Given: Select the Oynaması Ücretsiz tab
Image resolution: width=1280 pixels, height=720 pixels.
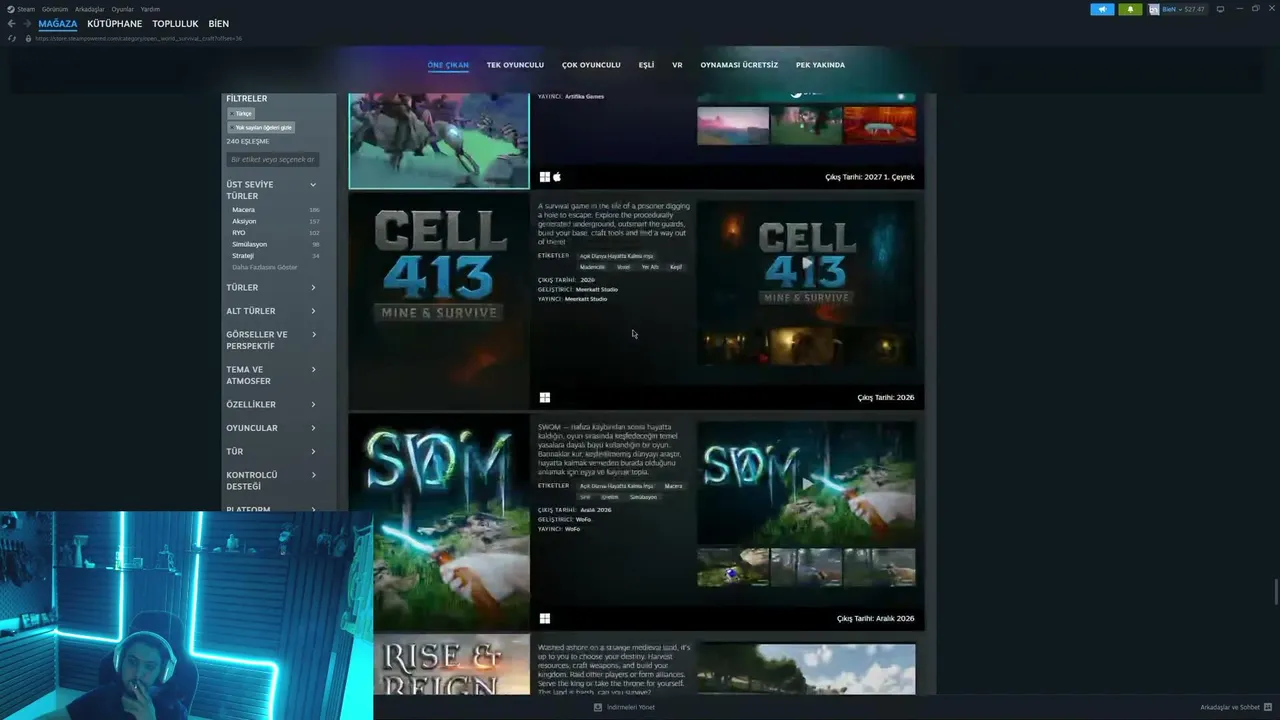Looking at the screenshot, I should click(739, 65).
